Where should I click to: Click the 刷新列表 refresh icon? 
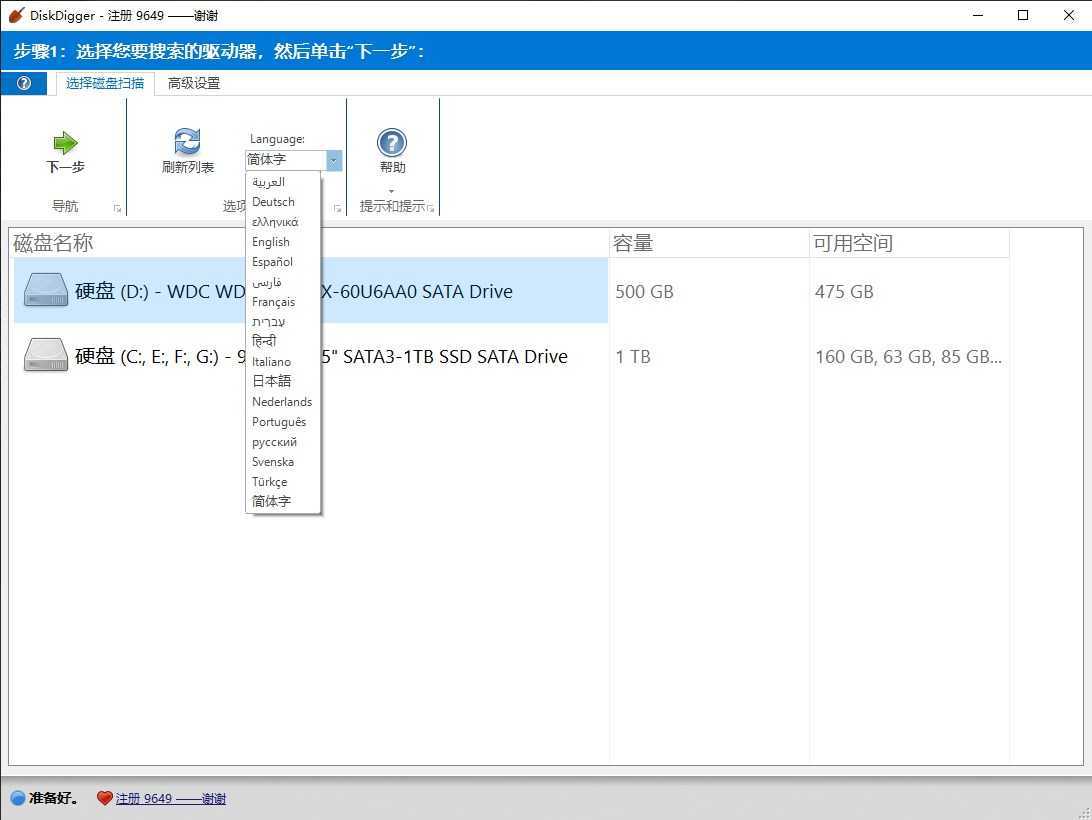point(187,143)
